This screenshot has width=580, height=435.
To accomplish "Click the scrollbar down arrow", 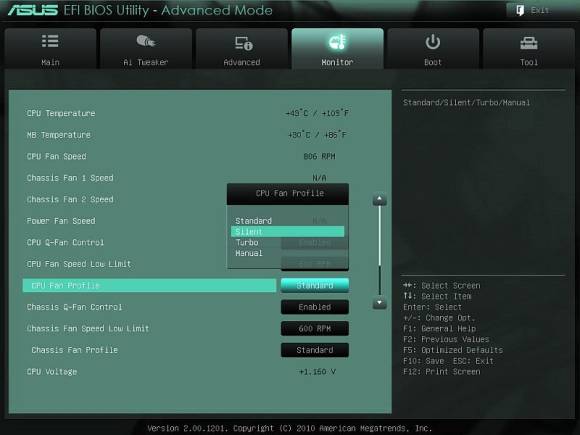I will 380,303.
